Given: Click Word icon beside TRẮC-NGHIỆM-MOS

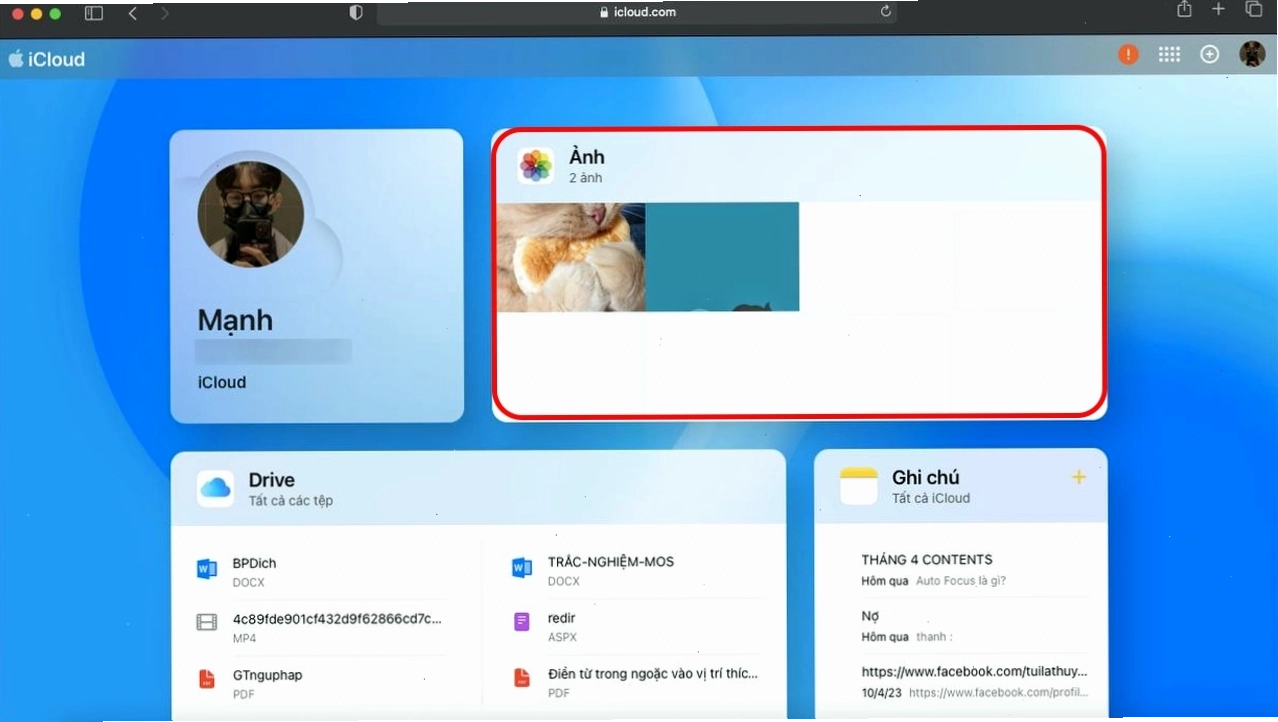Looking at the screenshot, I should pyautogui.click(x=521, y=568).
